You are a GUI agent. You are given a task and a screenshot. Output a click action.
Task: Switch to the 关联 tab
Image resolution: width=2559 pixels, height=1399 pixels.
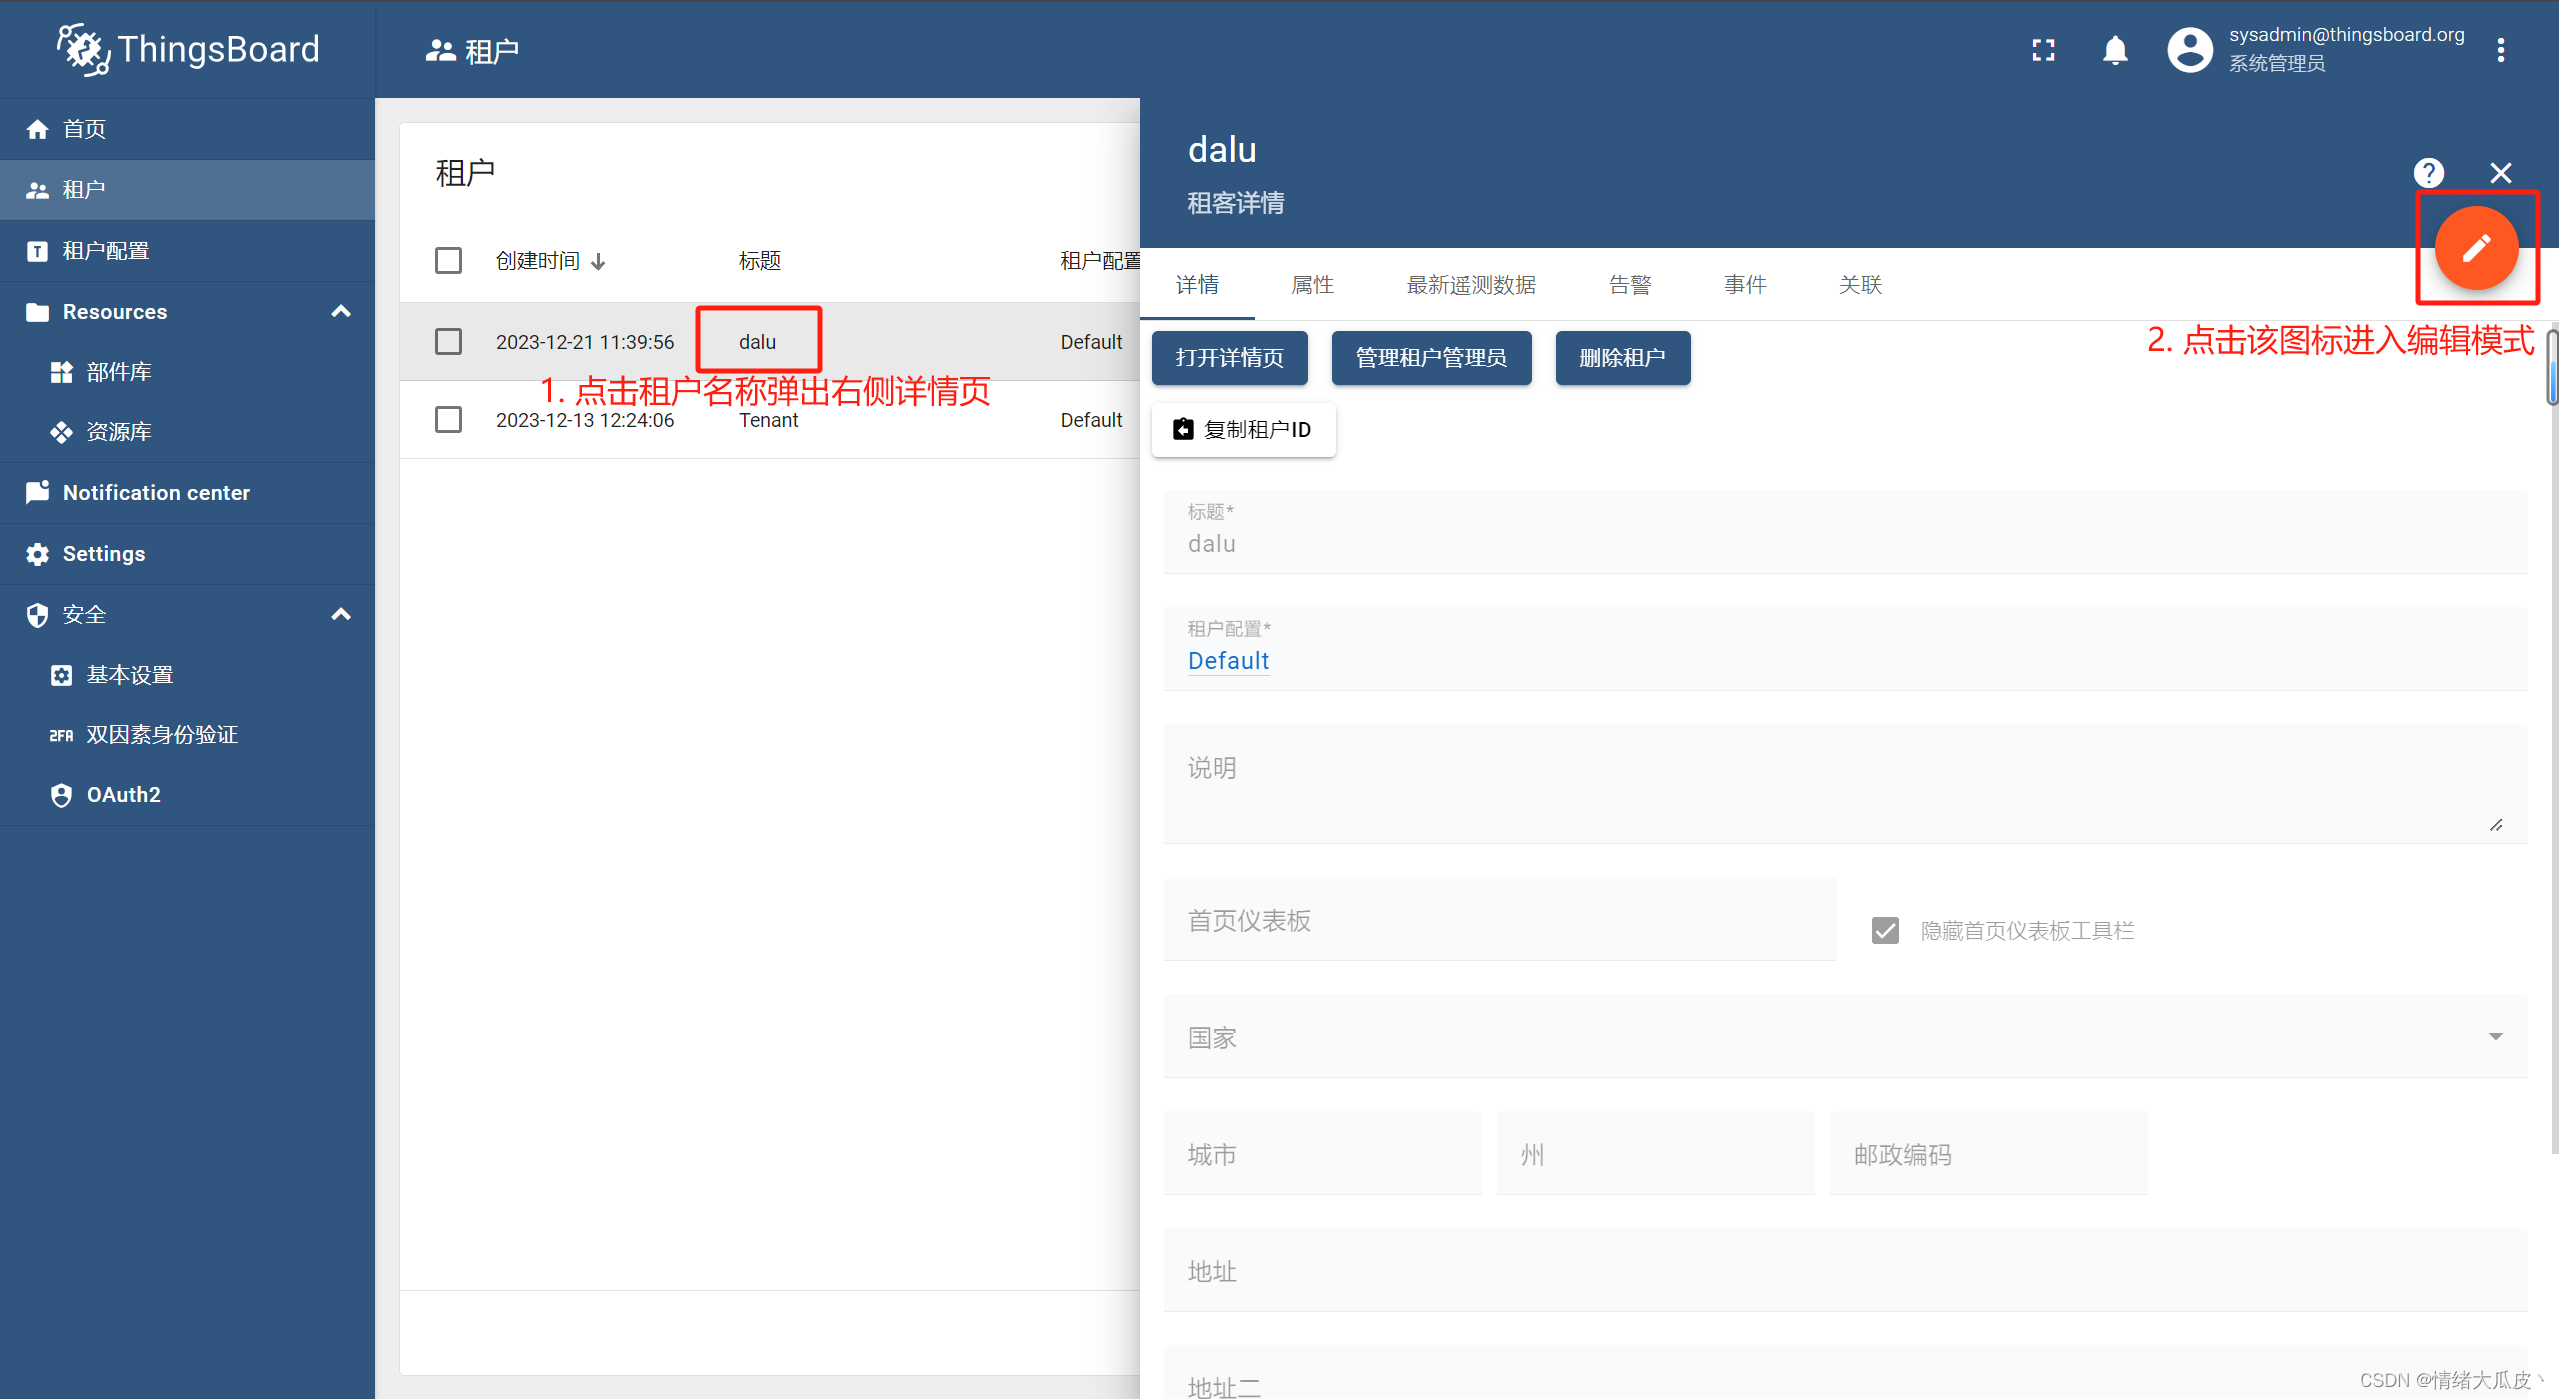click(x=1860, y=285)
